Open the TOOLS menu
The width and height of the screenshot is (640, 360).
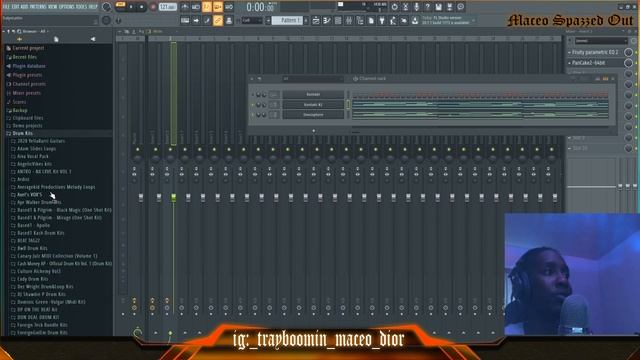pos(81,7)
